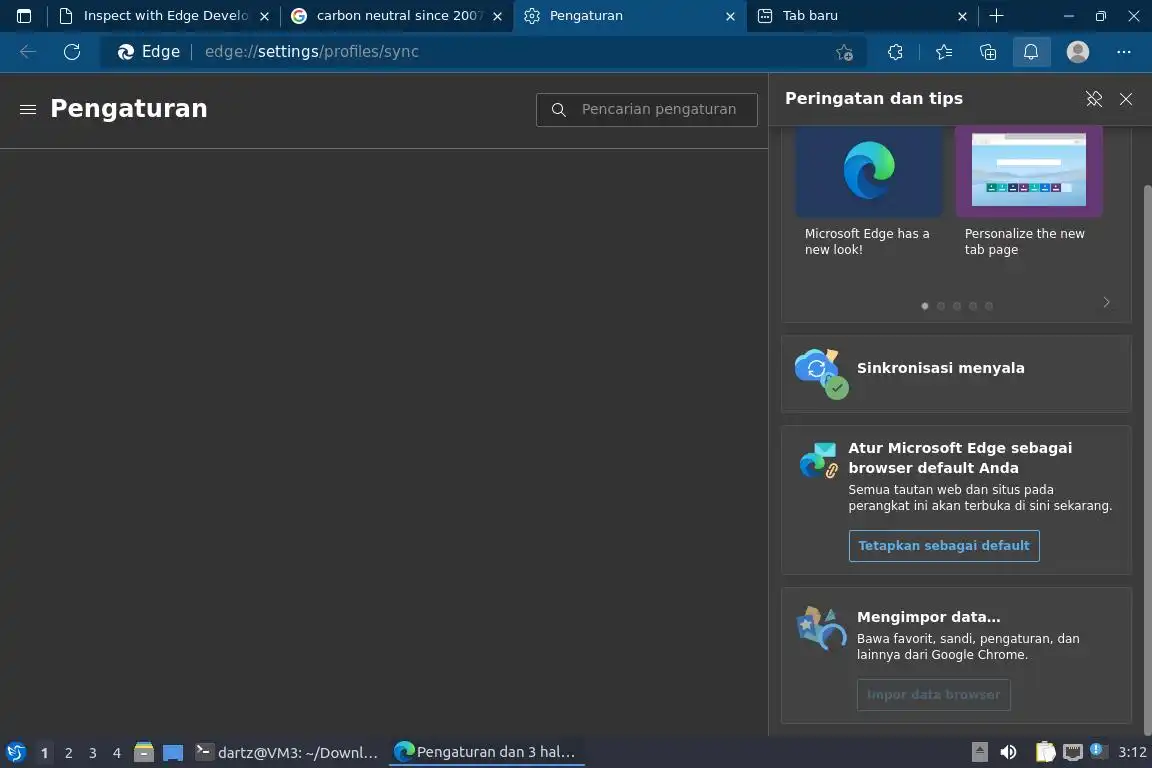Click the Mengimpor data import icon
Screen dimensions: 1152x768
point(821,628)
